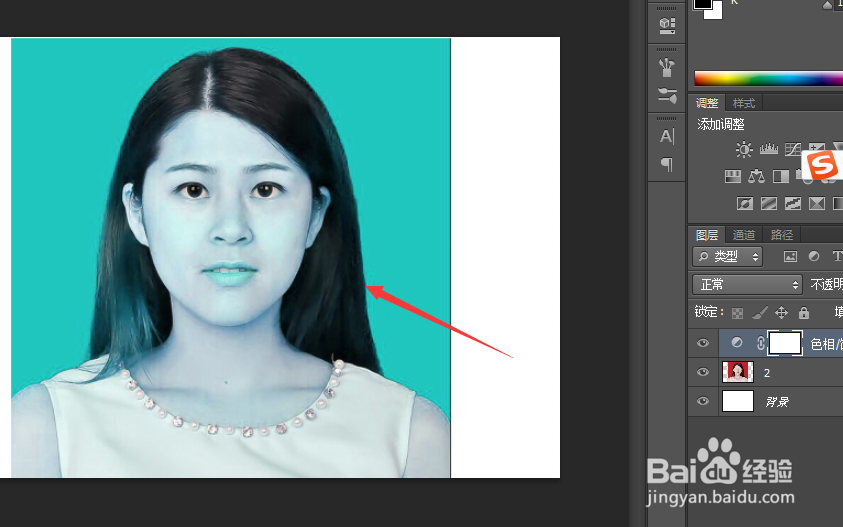Add a Posterize adjustment

(x=769, y=203)
